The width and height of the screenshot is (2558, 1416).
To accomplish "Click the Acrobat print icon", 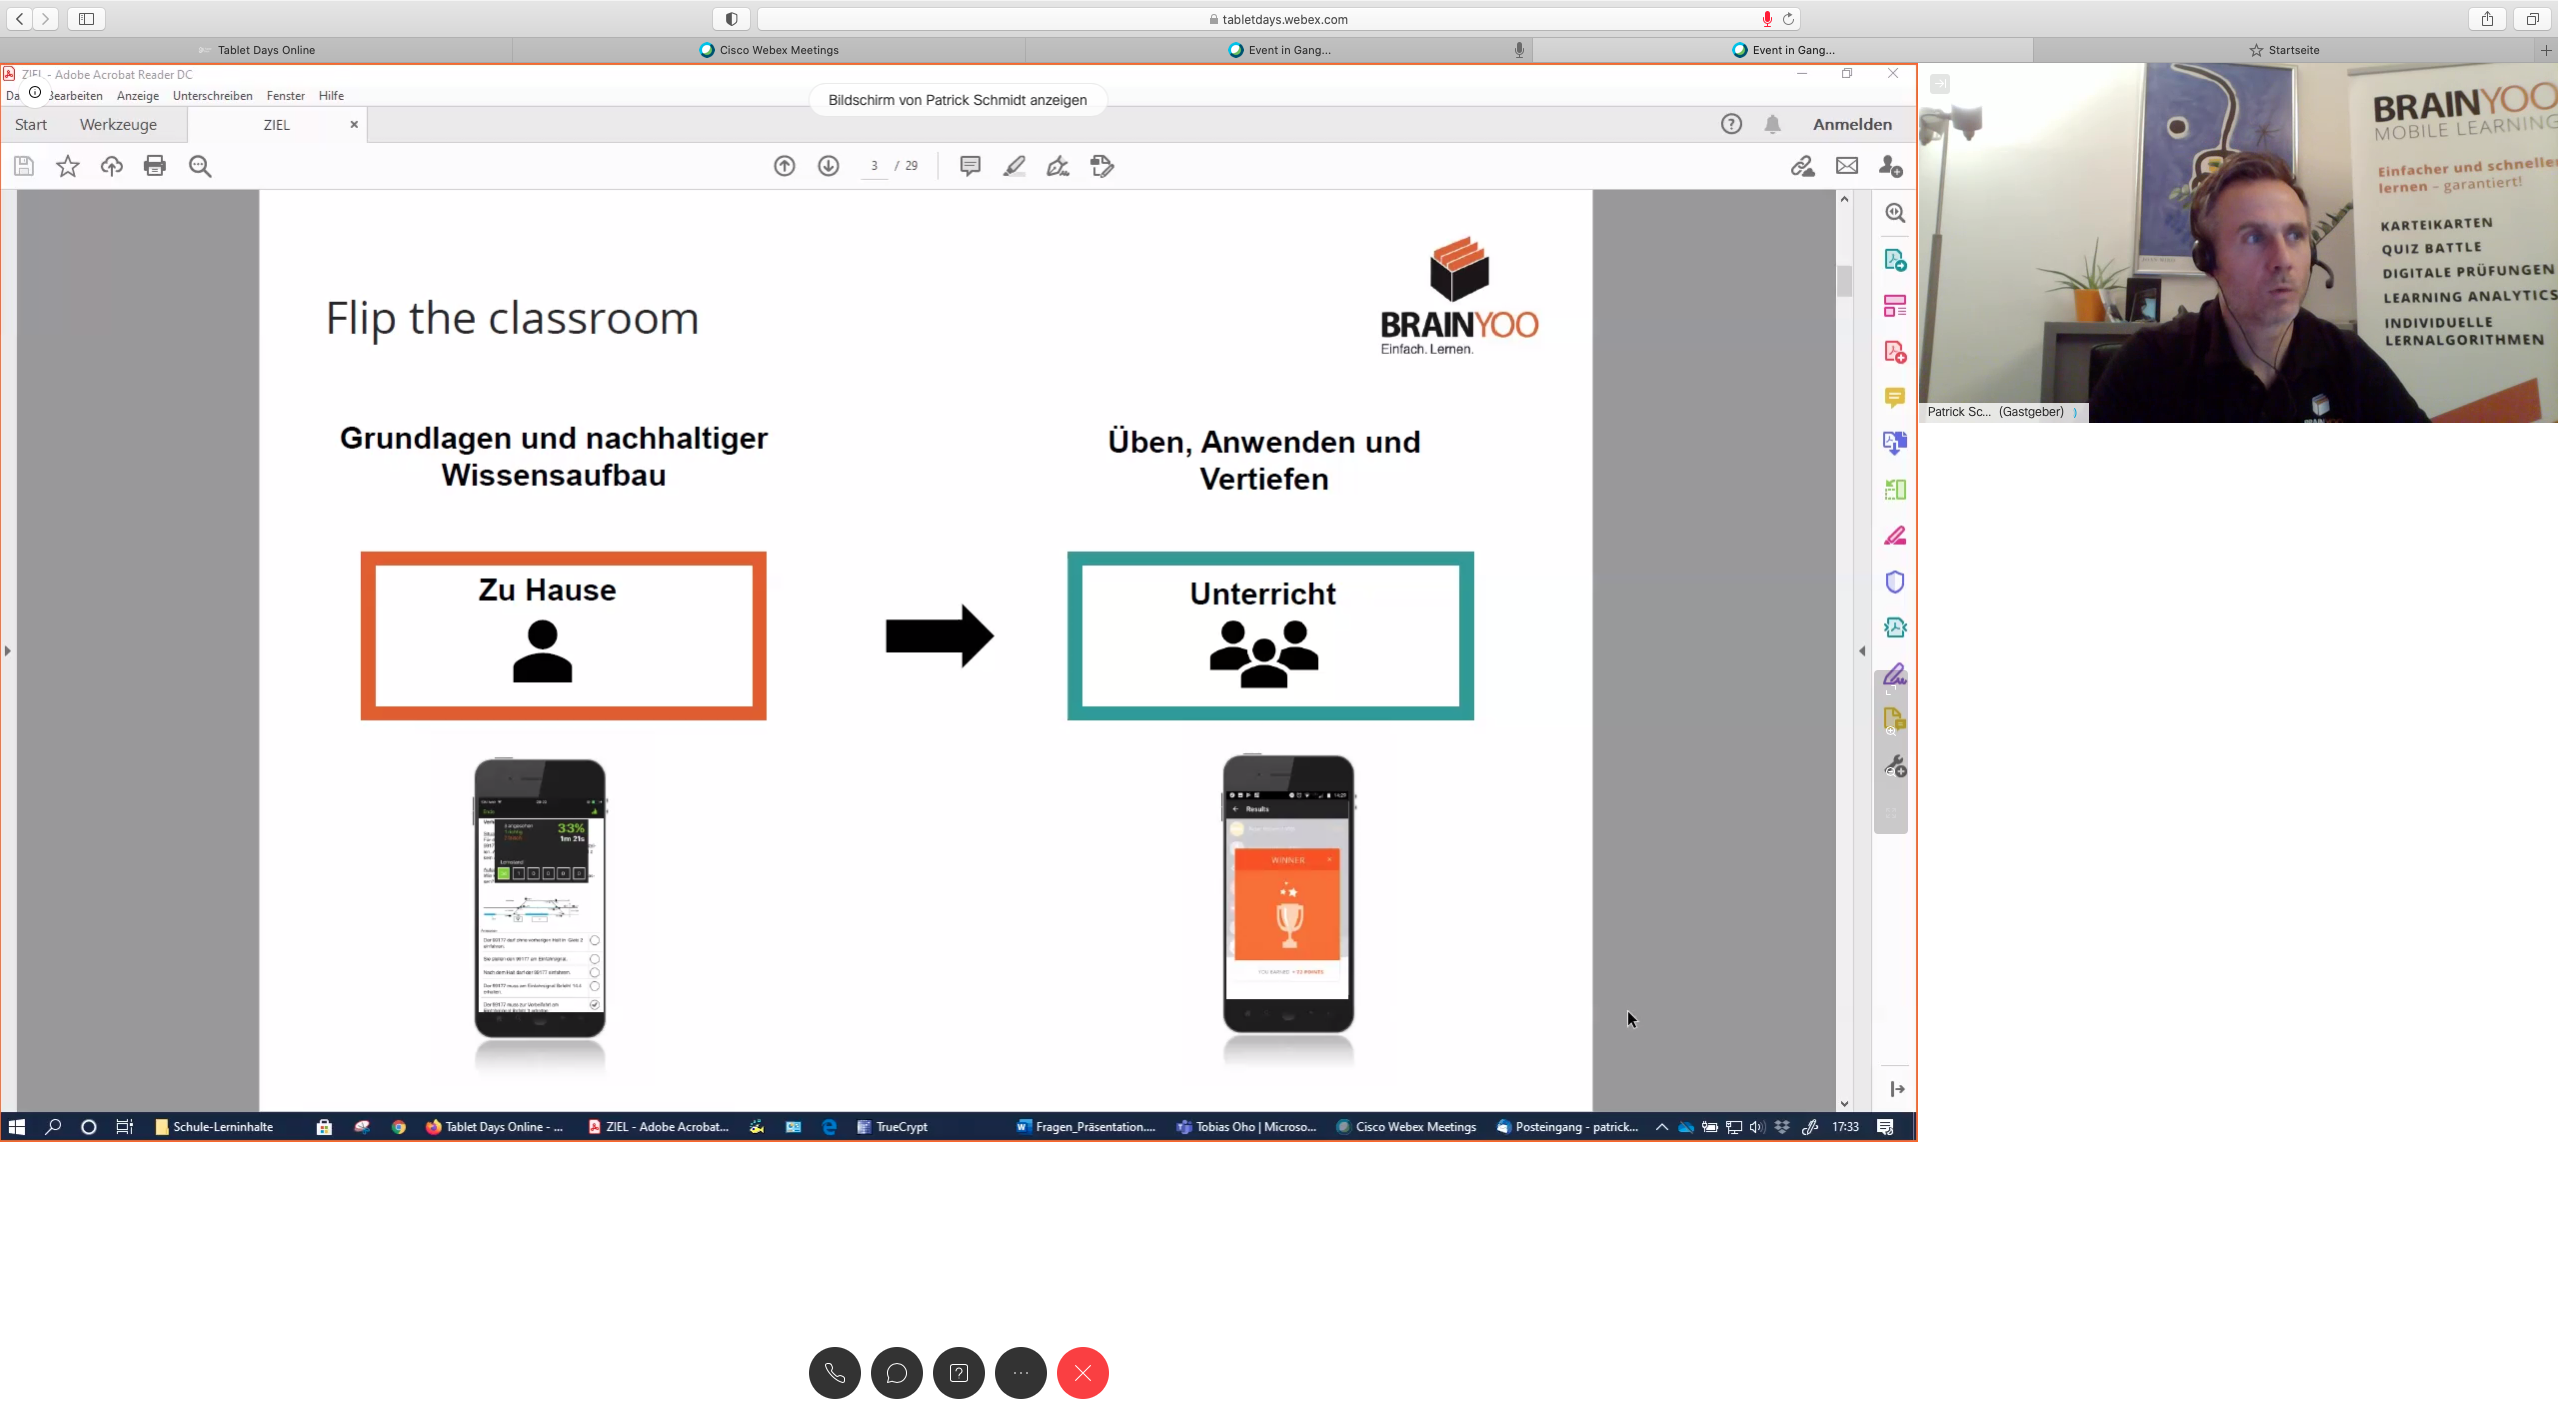I will (155, 166).
